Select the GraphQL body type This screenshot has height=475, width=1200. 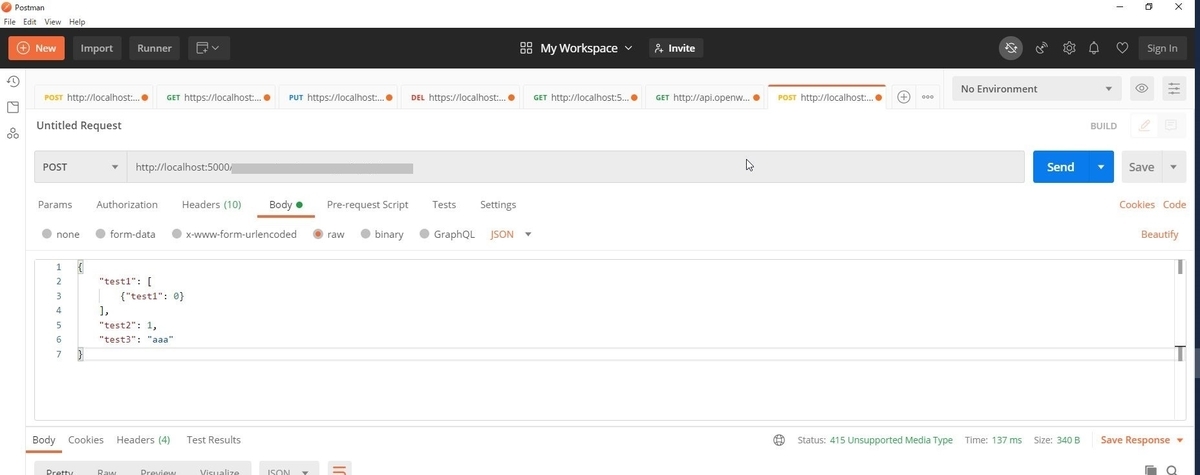pyautogui.click(x=447, y=234)
